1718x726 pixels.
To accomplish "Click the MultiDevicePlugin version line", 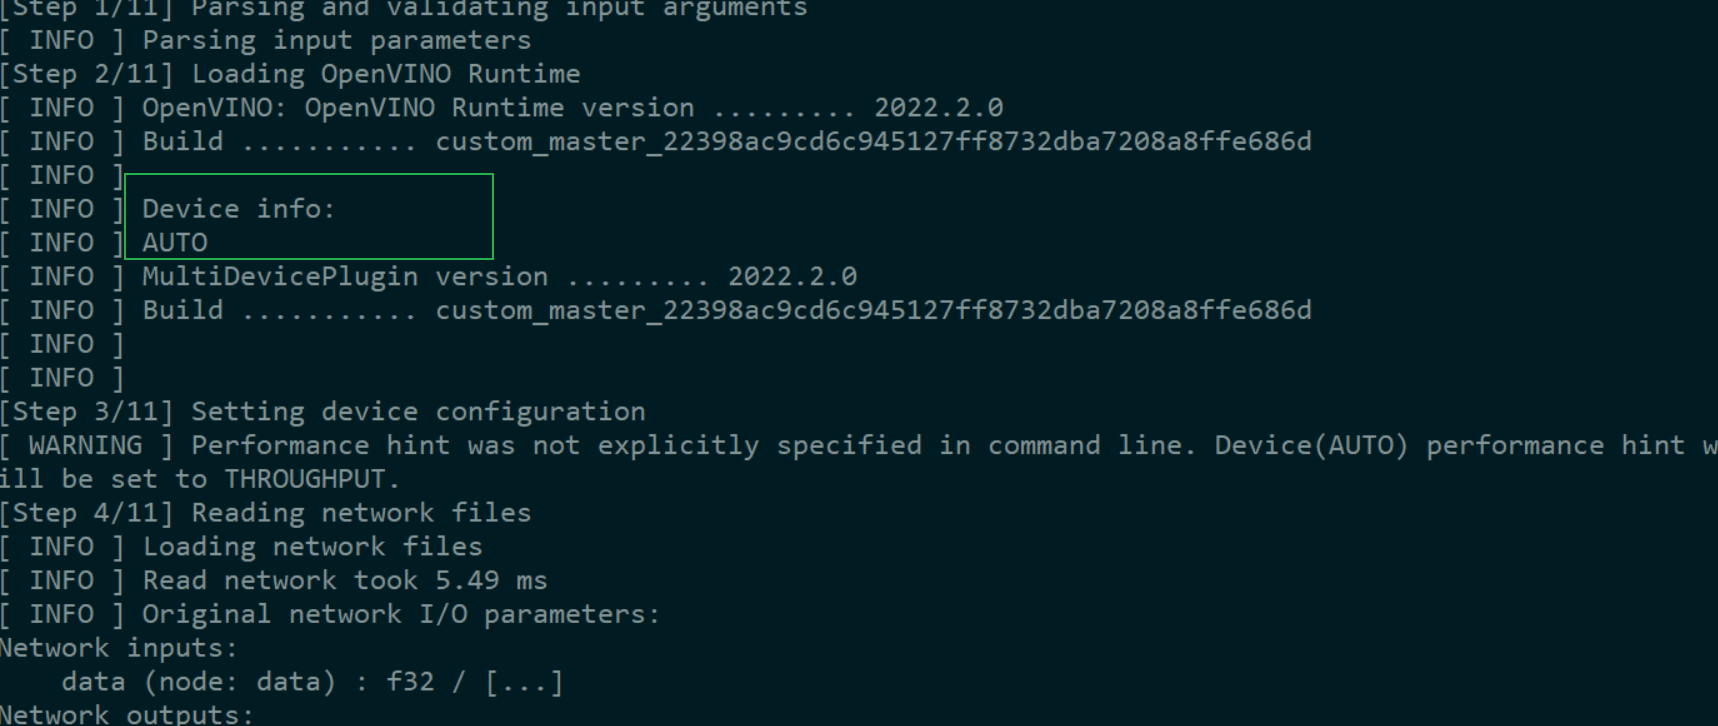I will coord(499,277).
